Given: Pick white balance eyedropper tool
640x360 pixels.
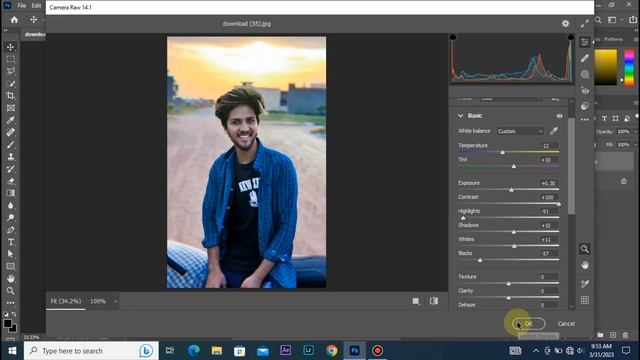Looking at the screenshot, I should point(554,131).
